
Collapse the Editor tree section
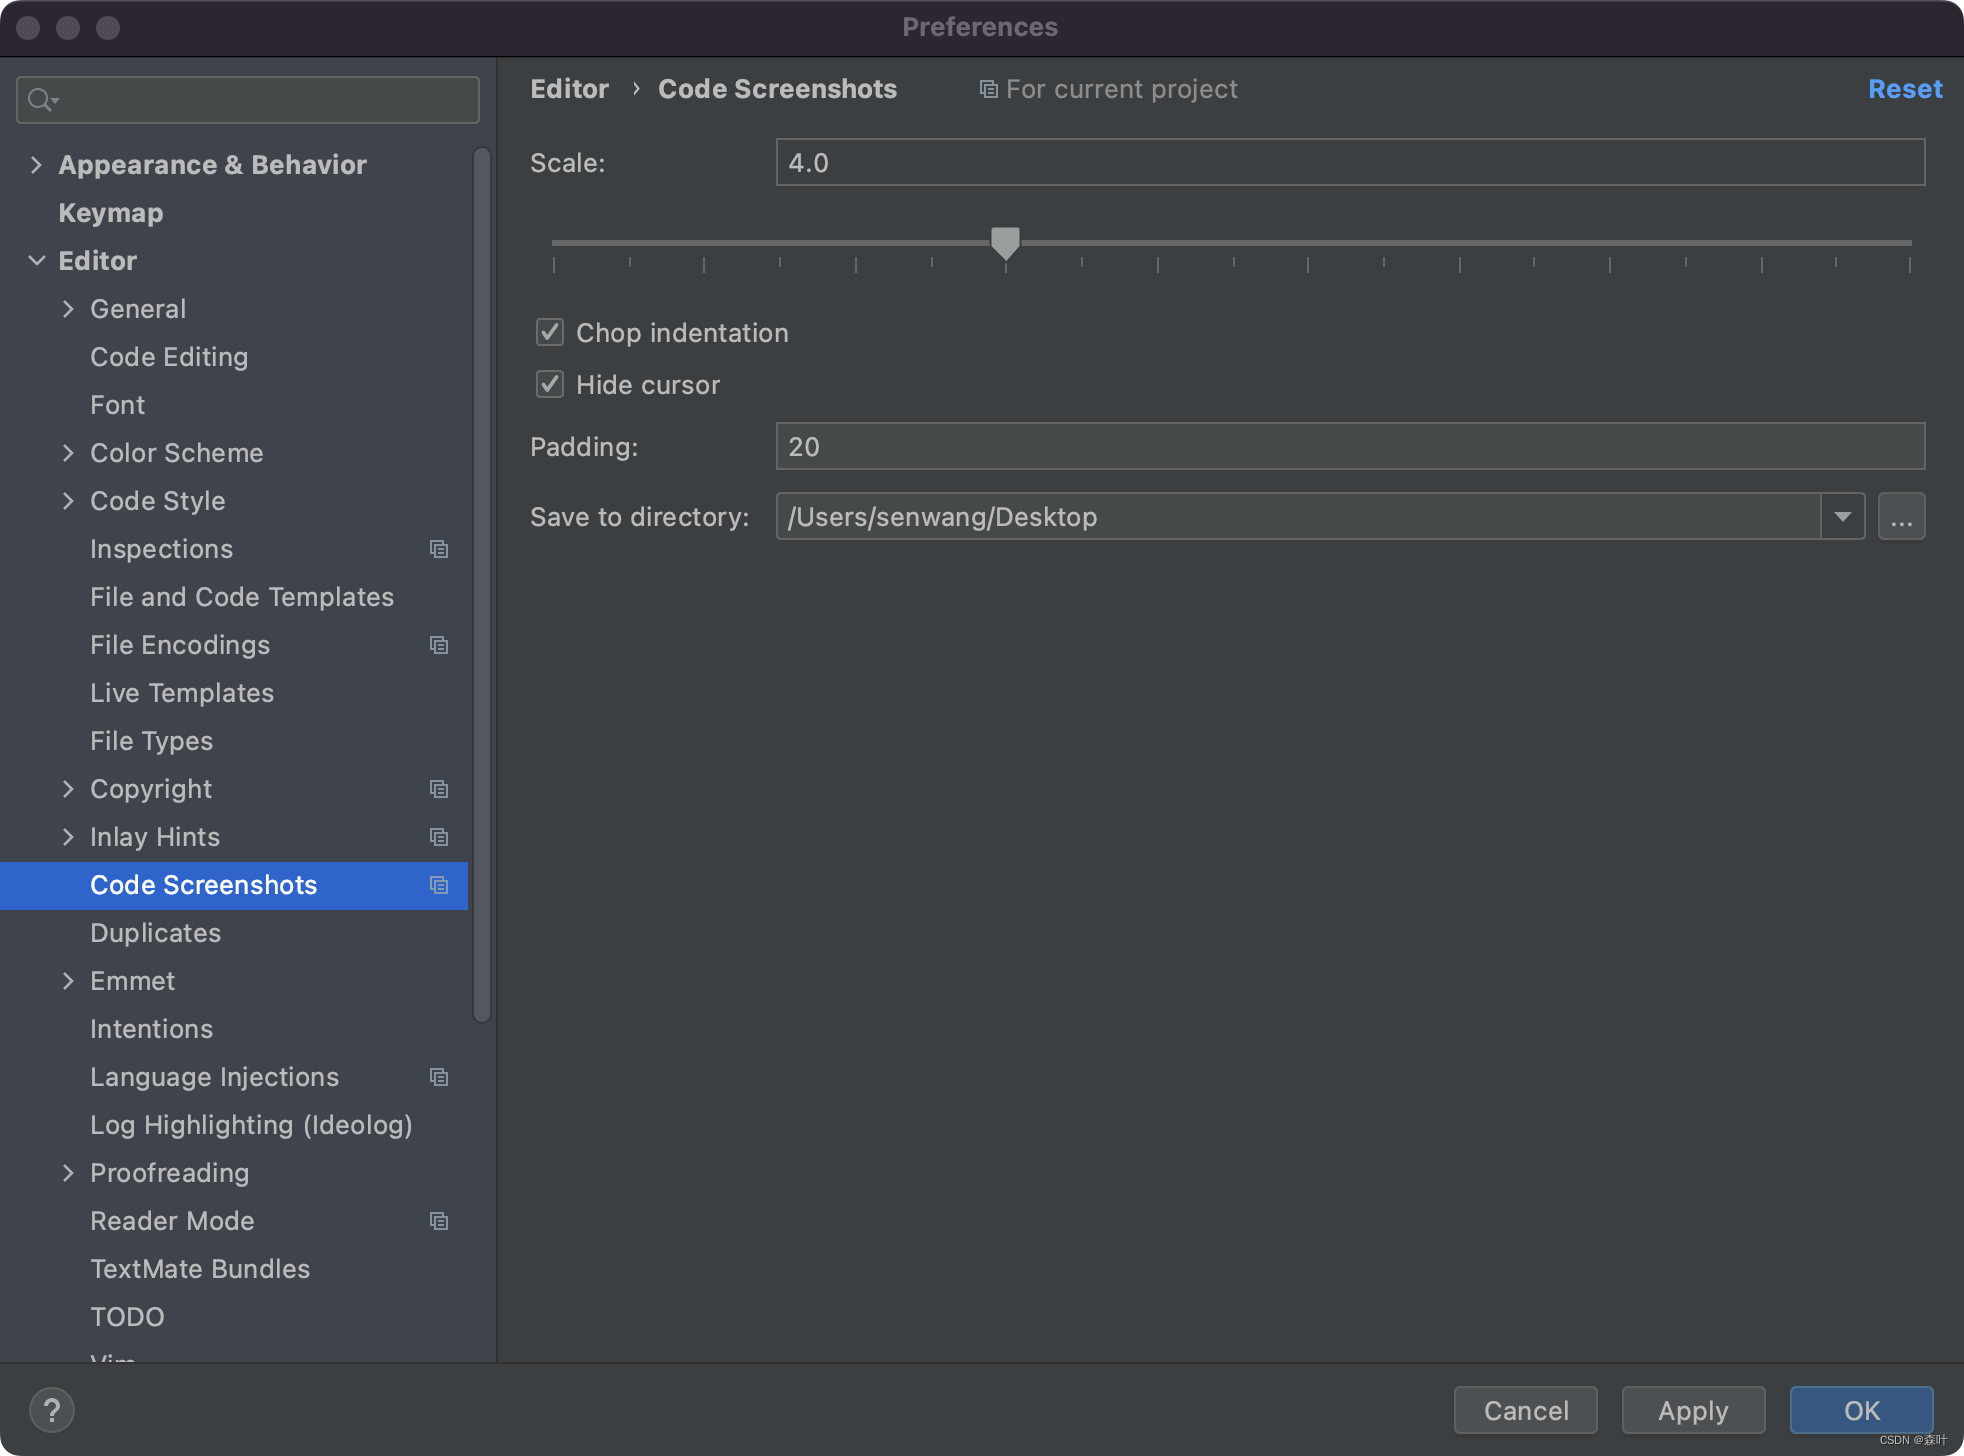36,261
